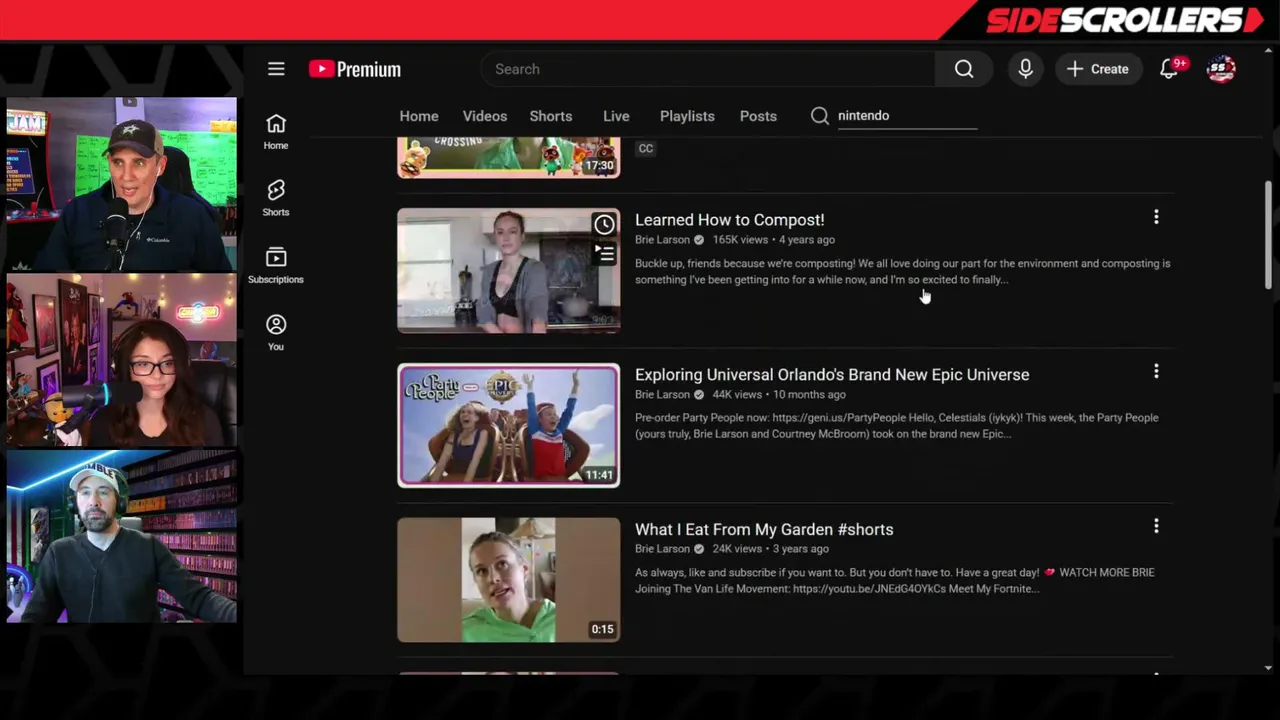Add Compost video to queue
The height and width of the screenshot is (720, 1280).
tap(606, 254)
